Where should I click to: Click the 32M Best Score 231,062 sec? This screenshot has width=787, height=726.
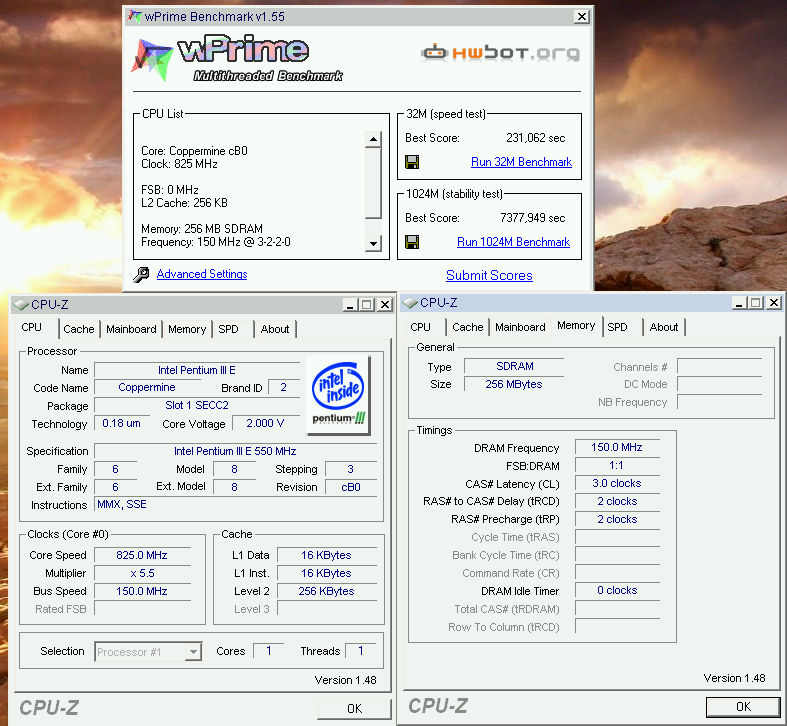(x=536, y=138)
